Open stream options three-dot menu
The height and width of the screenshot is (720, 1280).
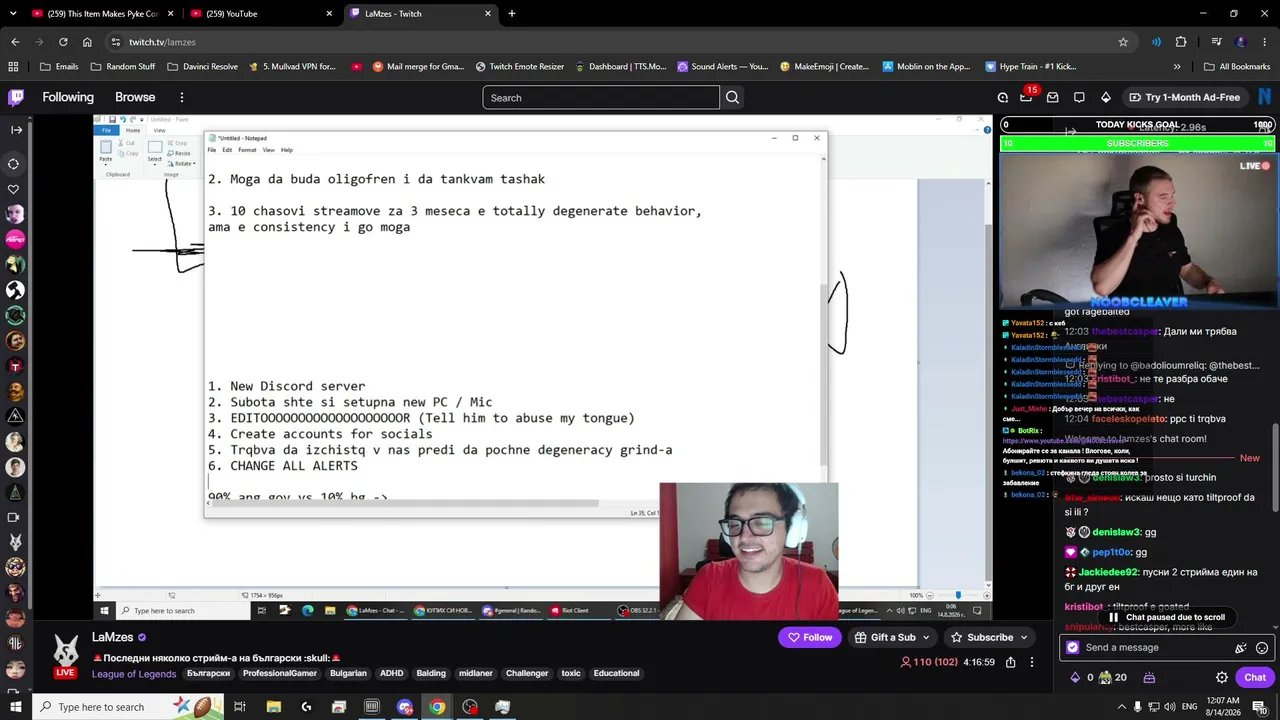1034,662
